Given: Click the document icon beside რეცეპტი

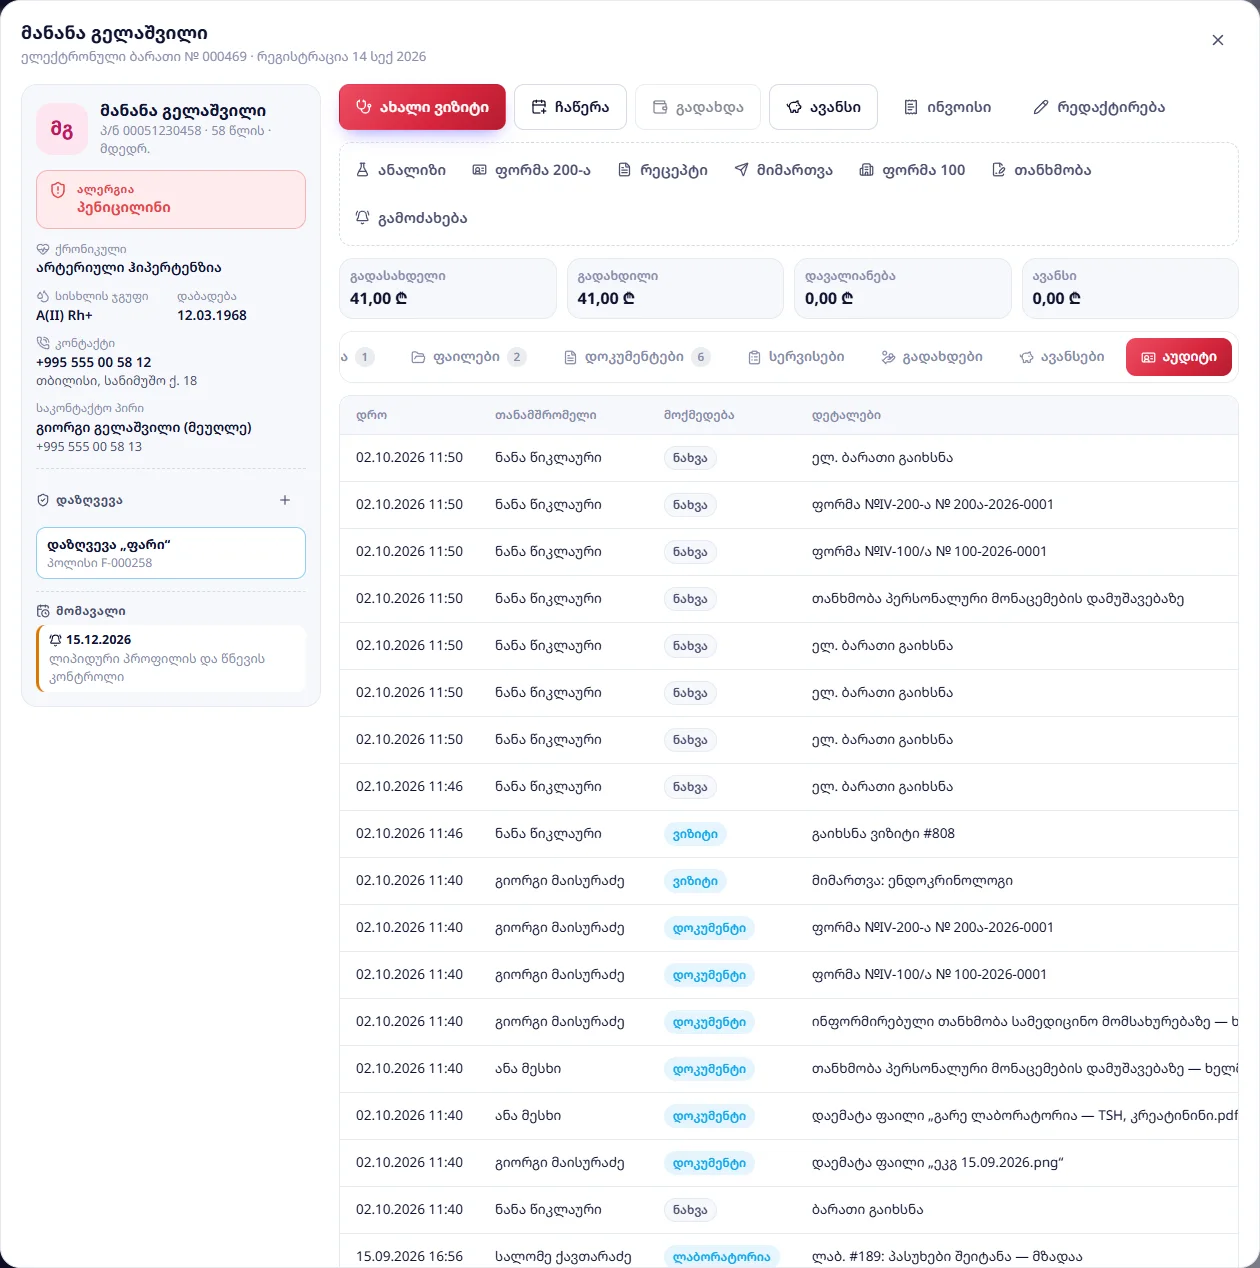Looking at the screenshot, I should click(x=625, y=170).
